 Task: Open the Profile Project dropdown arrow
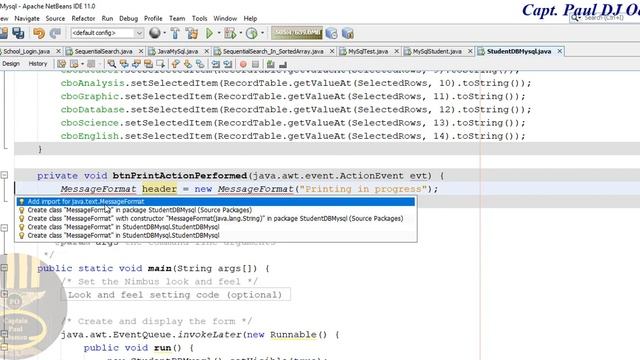pyautogui.click(x=262, y=33)
